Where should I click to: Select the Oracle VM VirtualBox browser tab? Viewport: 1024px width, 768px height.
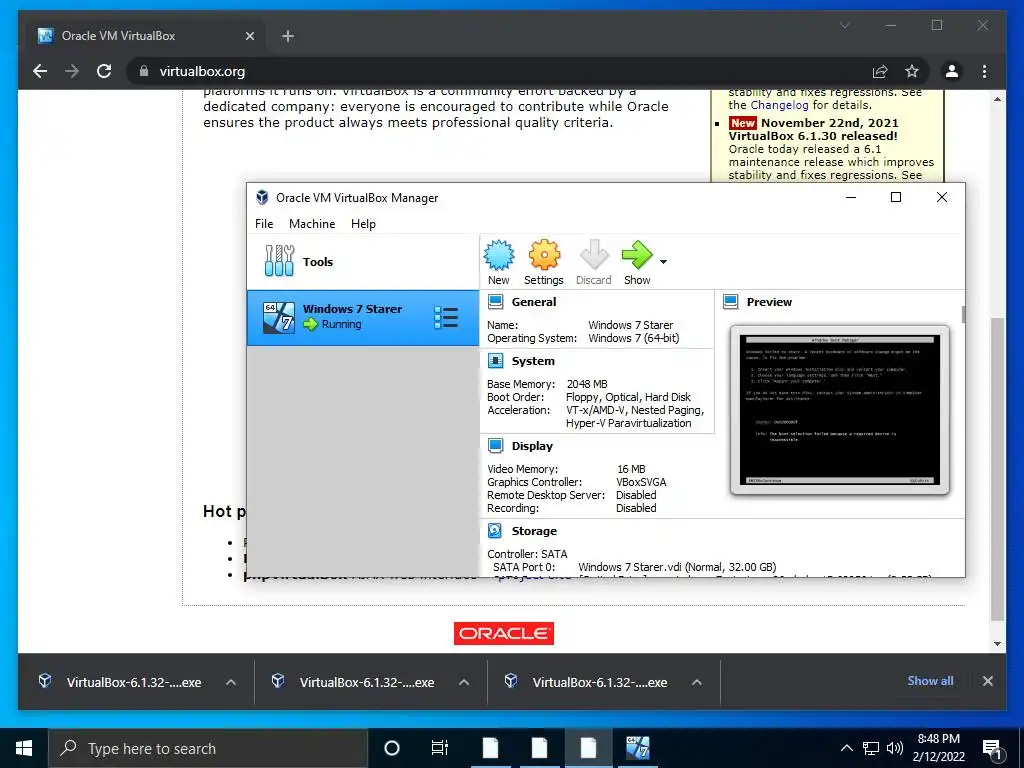[146, 36]
